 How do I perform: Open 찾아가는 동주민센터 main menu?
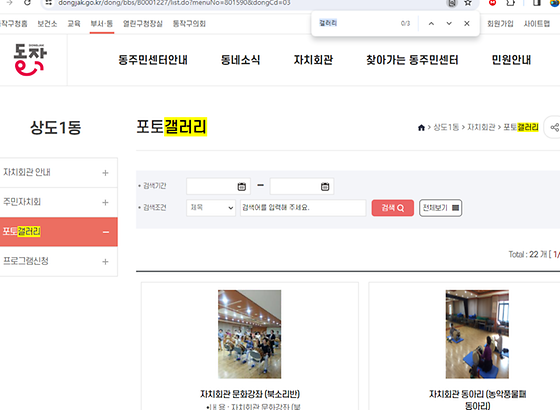pyautogui.click(x=412, y=60)
